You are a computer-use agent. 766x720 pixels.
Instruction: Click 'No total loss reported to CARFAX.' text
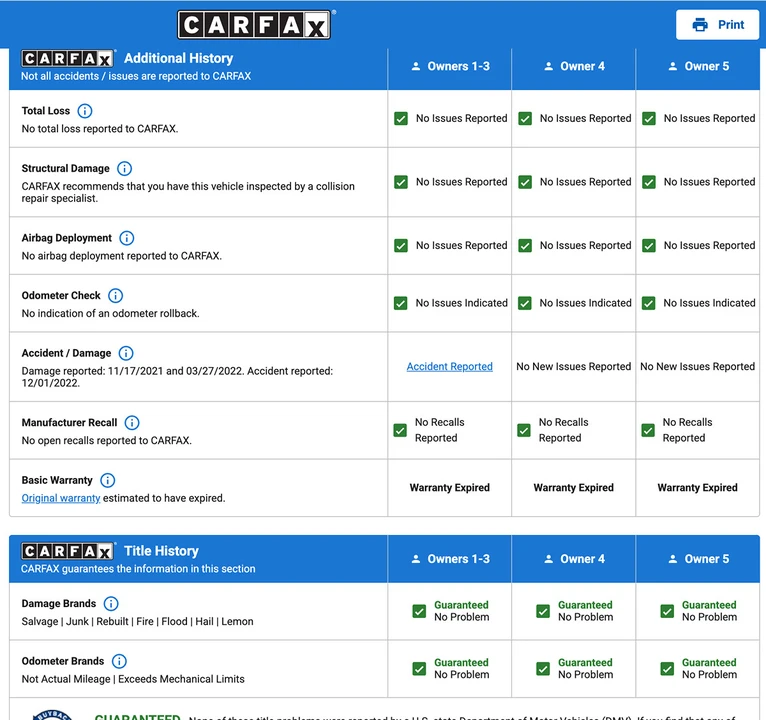pos(100,129)
